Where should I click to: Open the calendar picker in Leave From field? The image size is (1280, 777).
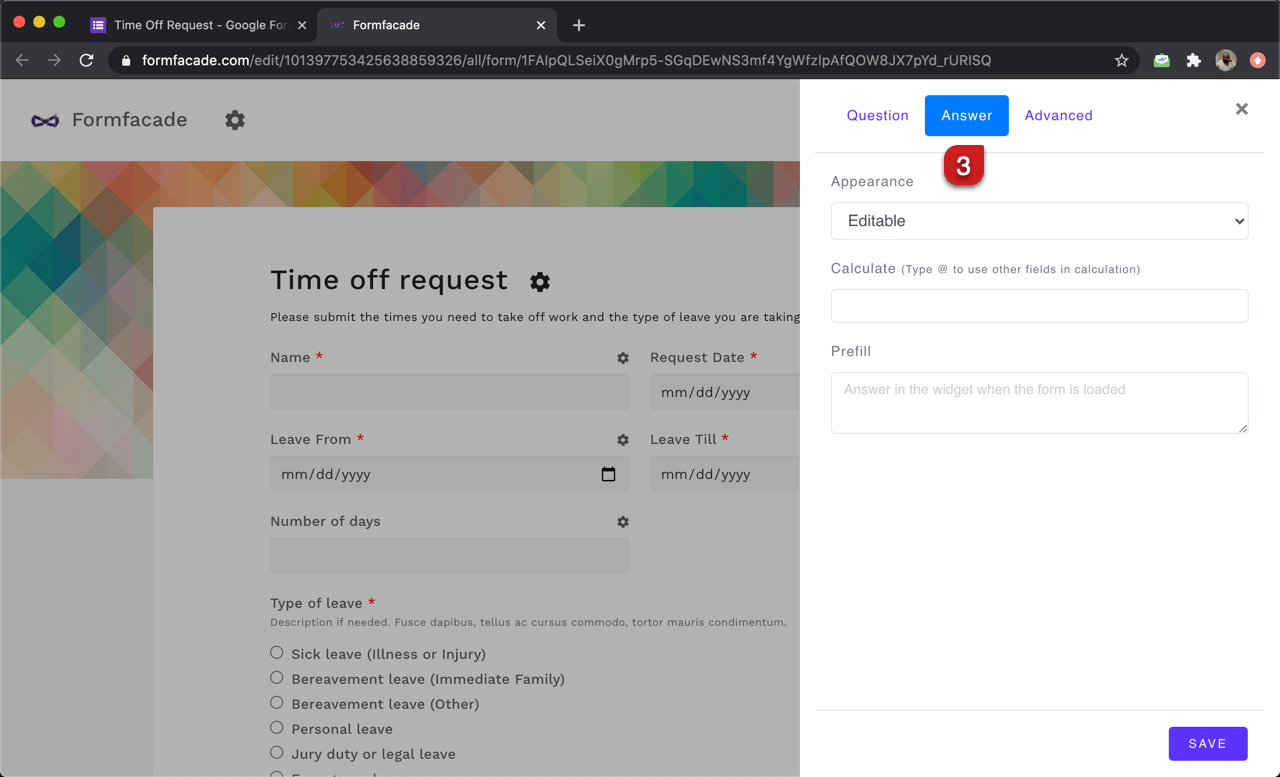coord(608,474)
